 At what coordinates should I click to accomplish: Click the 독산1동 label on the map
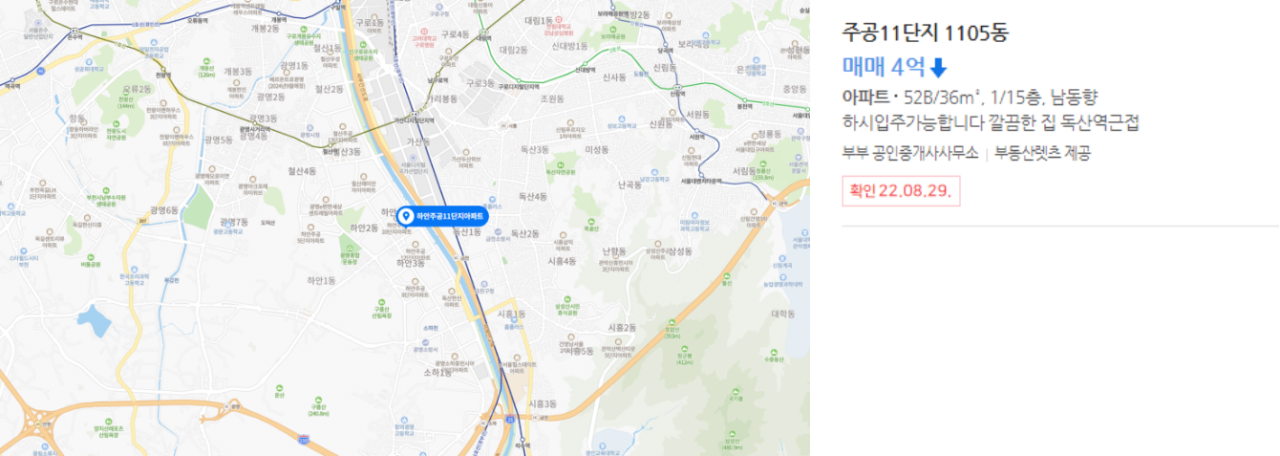pos(468,232)
